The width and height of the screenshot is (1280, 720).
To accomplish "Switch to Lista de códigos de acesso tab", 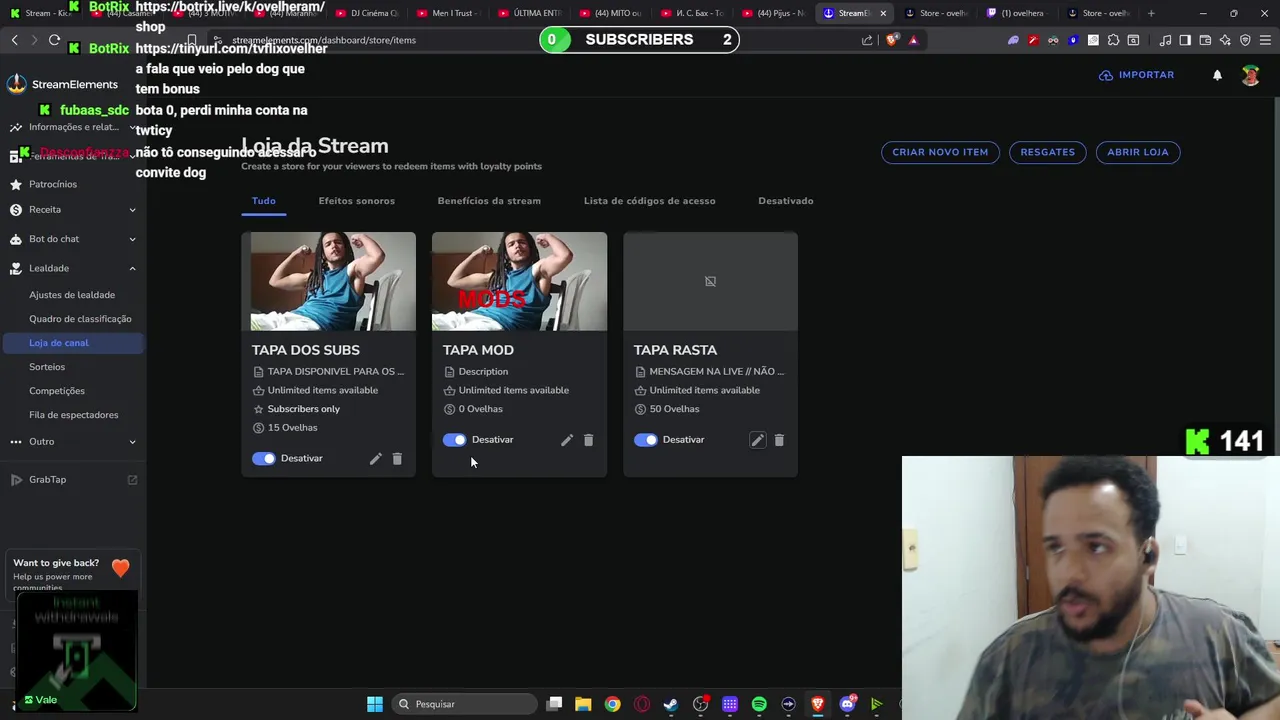I will click(x=650, y=201).
